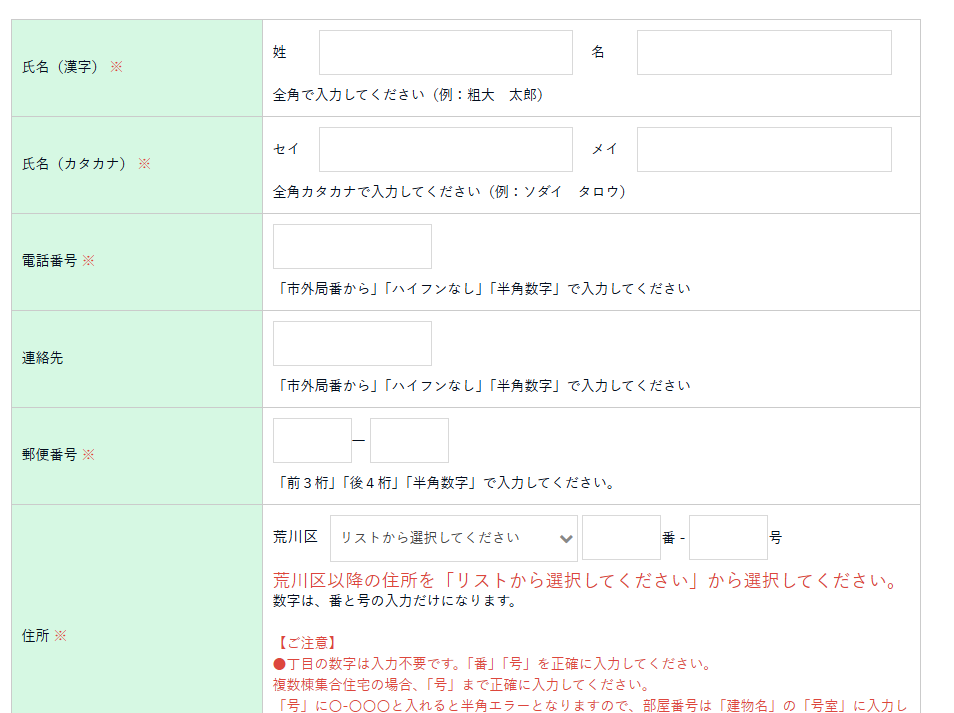Click the 住所 row label

pyautogui.click(x=35, y=636)
